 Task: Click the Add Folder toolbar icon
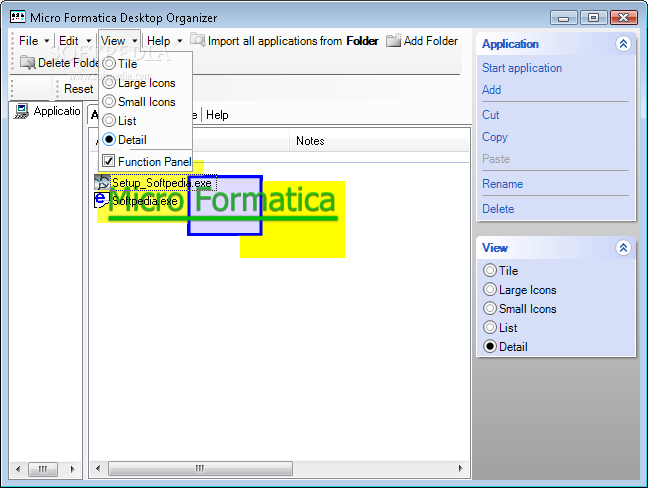tap(393, 40)
